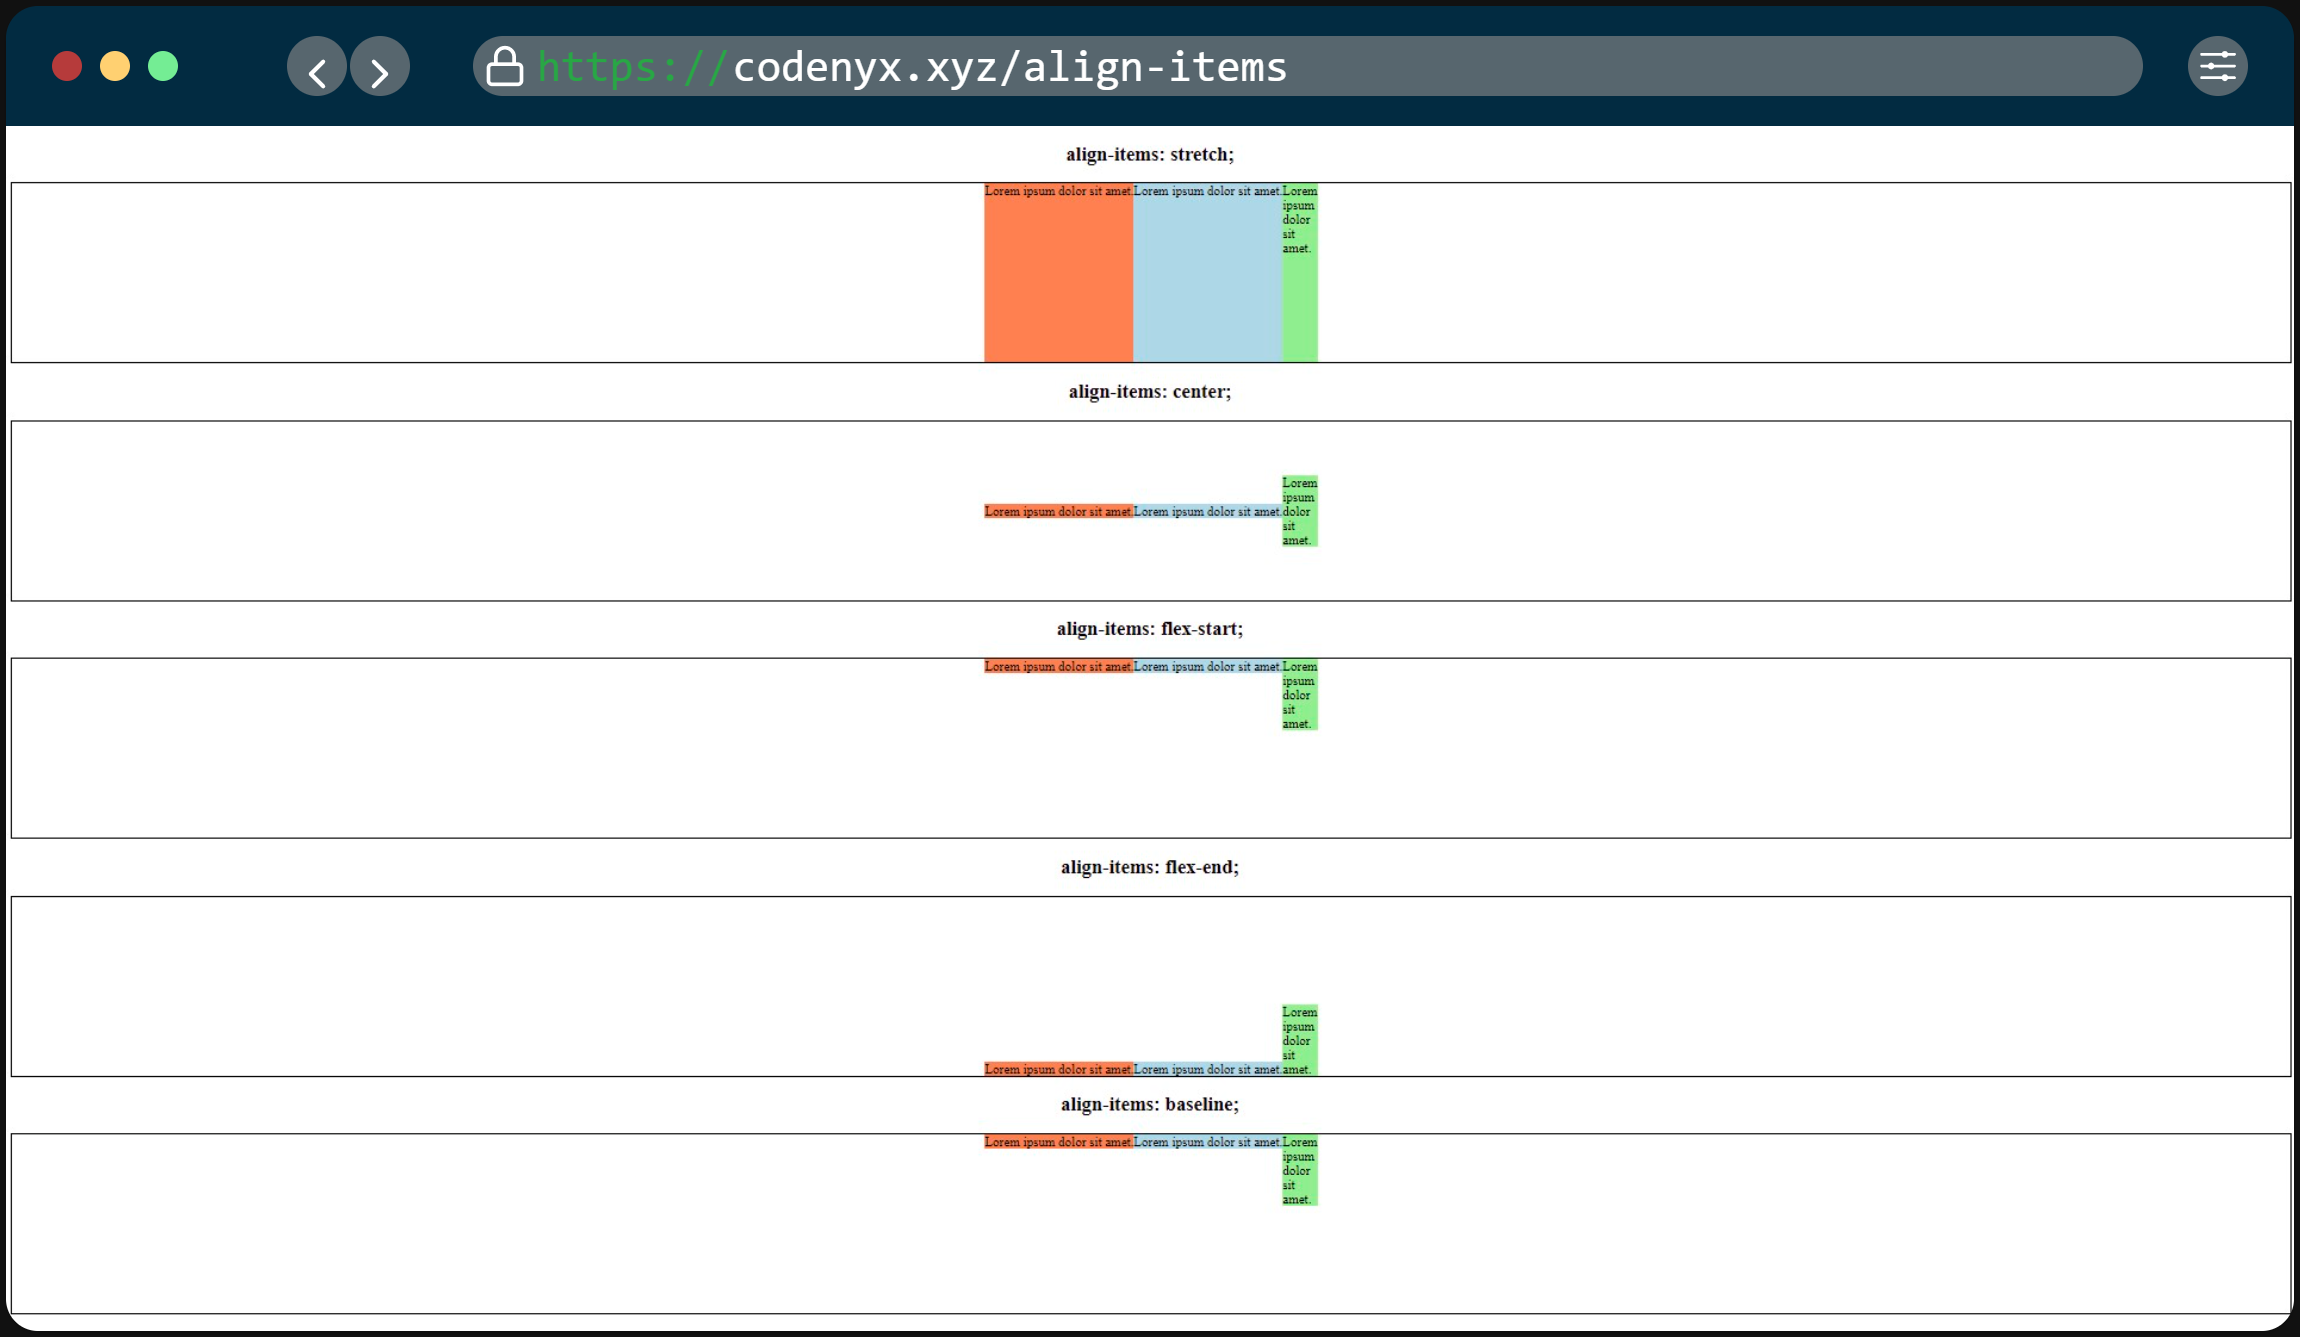Click the tall light-blue box in stretch demo

(x=1207, y=280)
